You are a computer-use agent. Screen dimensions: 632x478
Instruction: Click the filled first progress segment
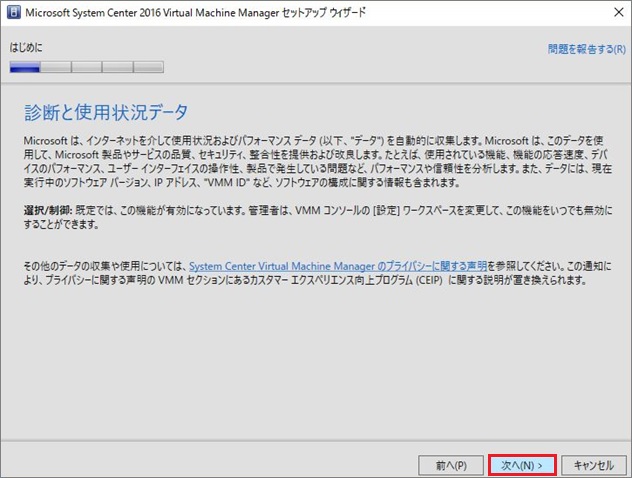click(x=25, y=68)
